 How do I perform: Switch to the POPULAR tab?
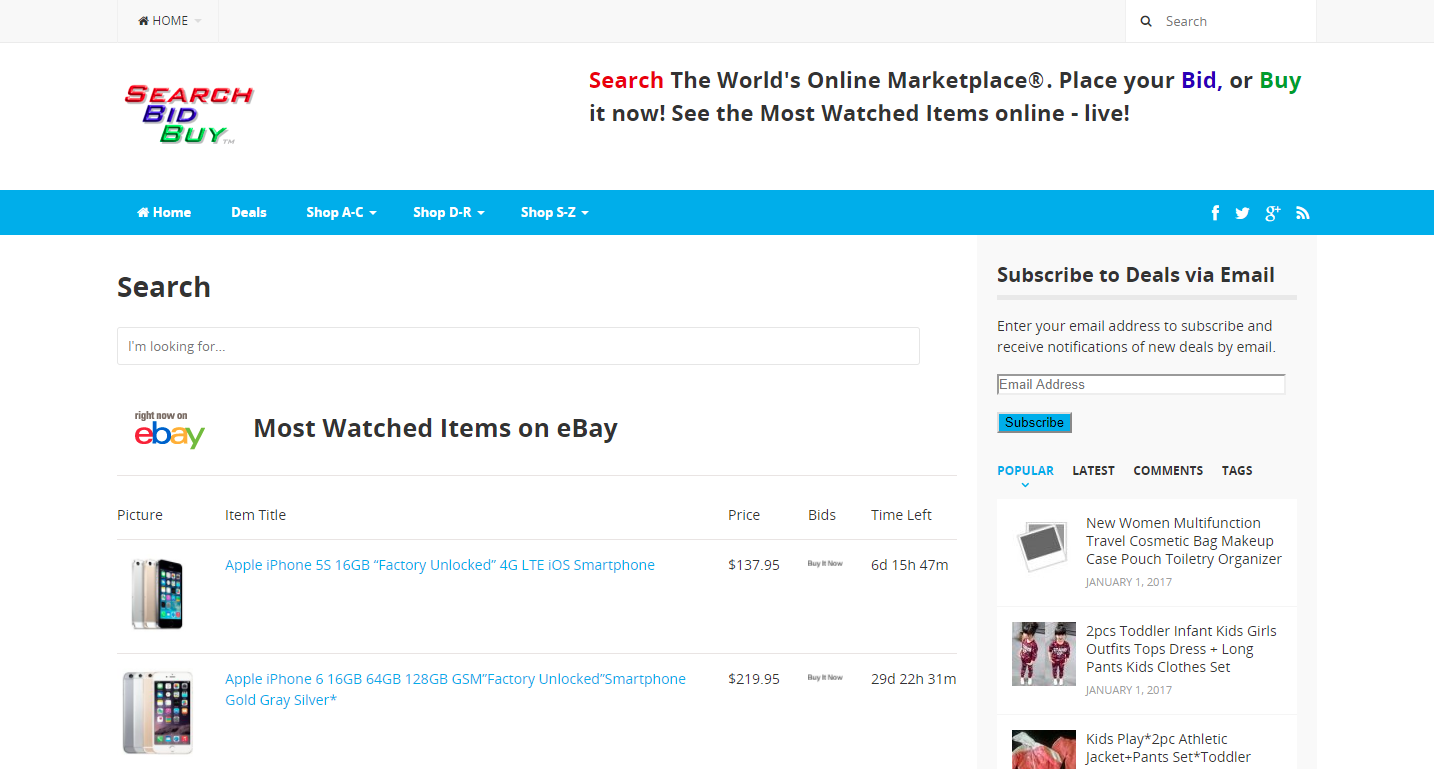[1025, 471]
